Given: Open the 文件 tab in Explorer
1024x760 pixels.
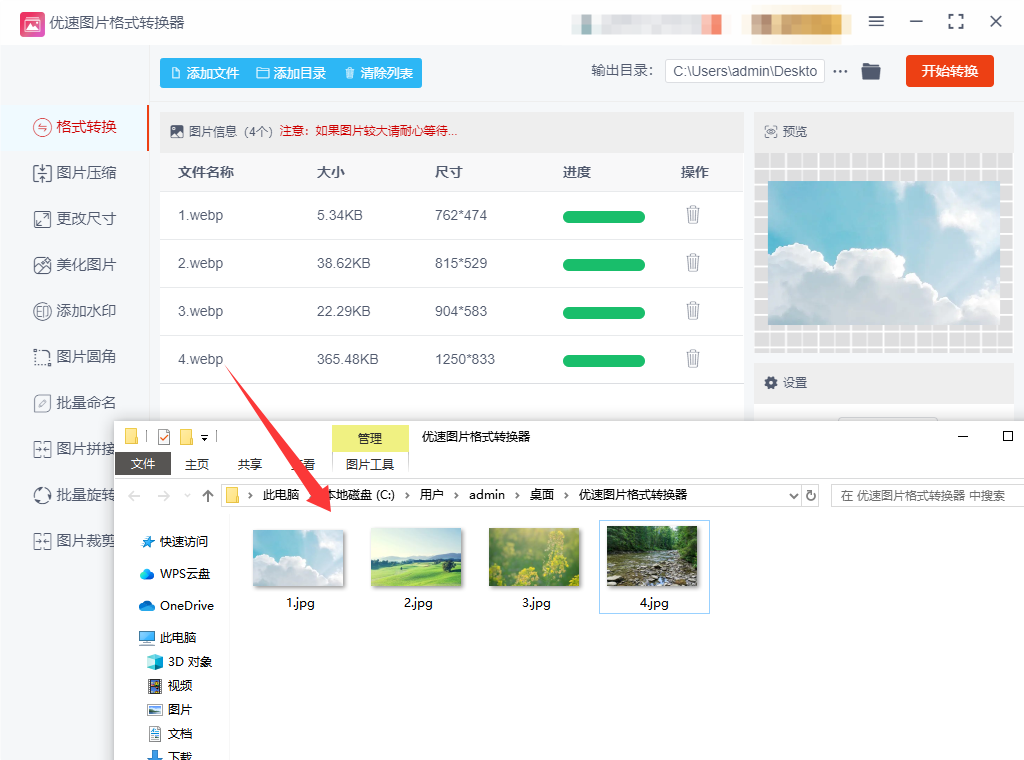Looking at the screenshot, I should [x=143, y=464].
